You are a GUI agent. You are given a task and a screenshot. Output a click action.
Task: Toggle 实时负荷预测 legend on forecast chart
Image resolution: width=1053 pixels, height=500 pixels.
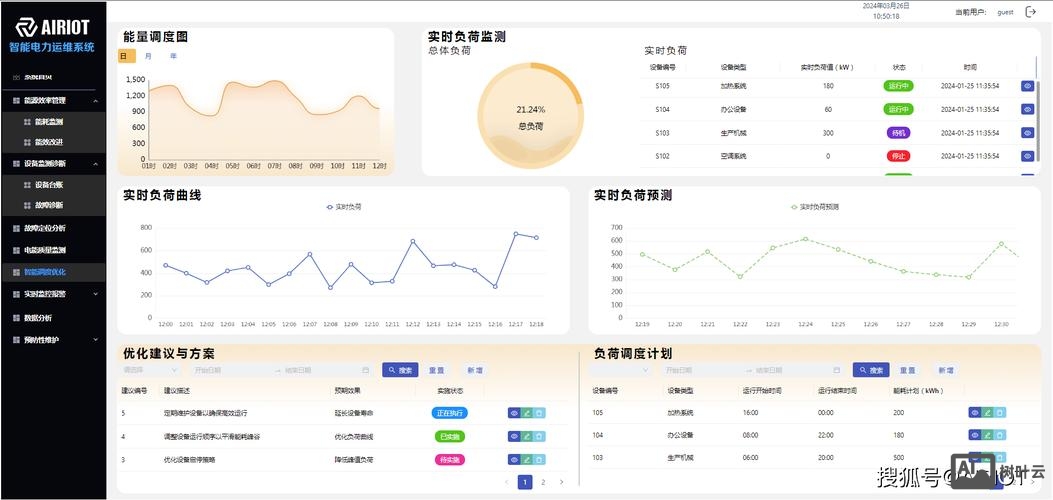click(x=815, y=207)
